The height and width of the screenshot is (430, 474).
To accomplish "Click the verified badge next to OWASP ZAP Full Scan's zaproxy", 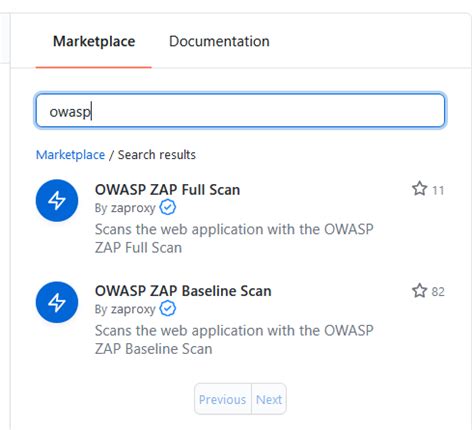I will [167, 207].
